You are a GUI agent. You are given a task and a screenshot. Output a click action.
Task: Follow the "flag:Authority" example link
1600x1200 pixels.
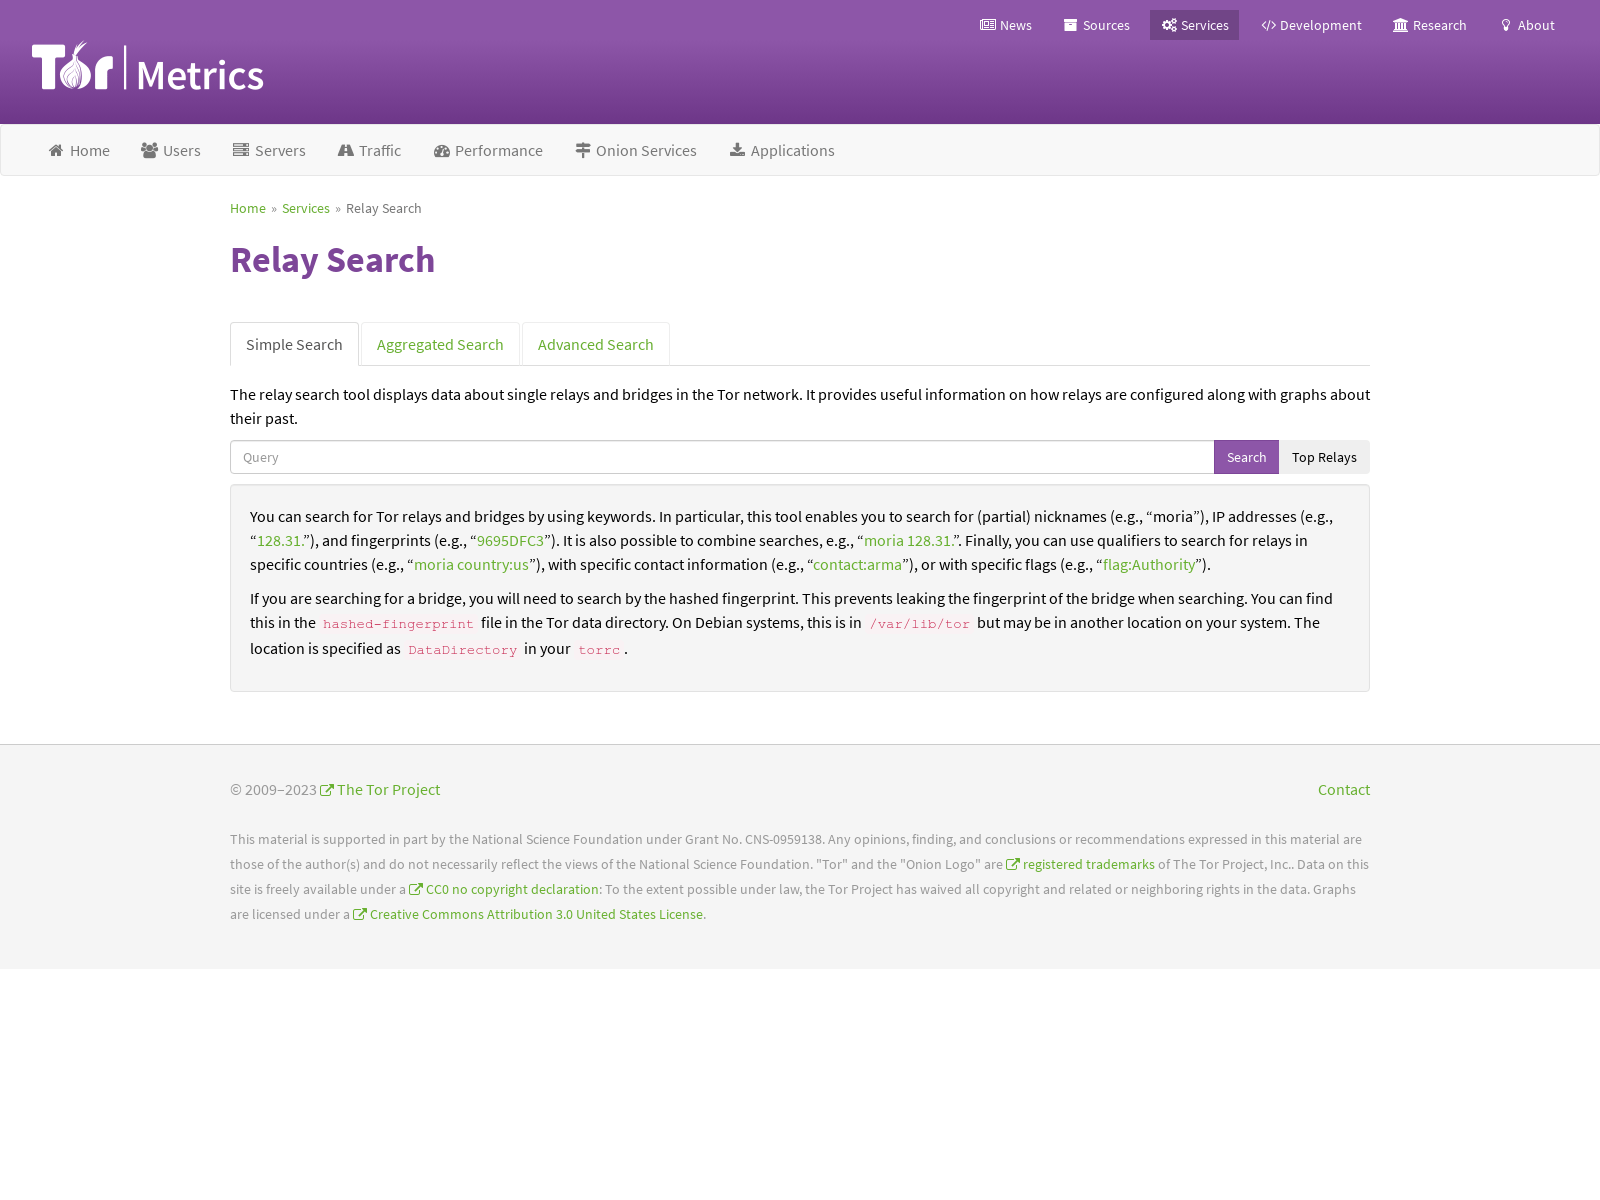1149,564
